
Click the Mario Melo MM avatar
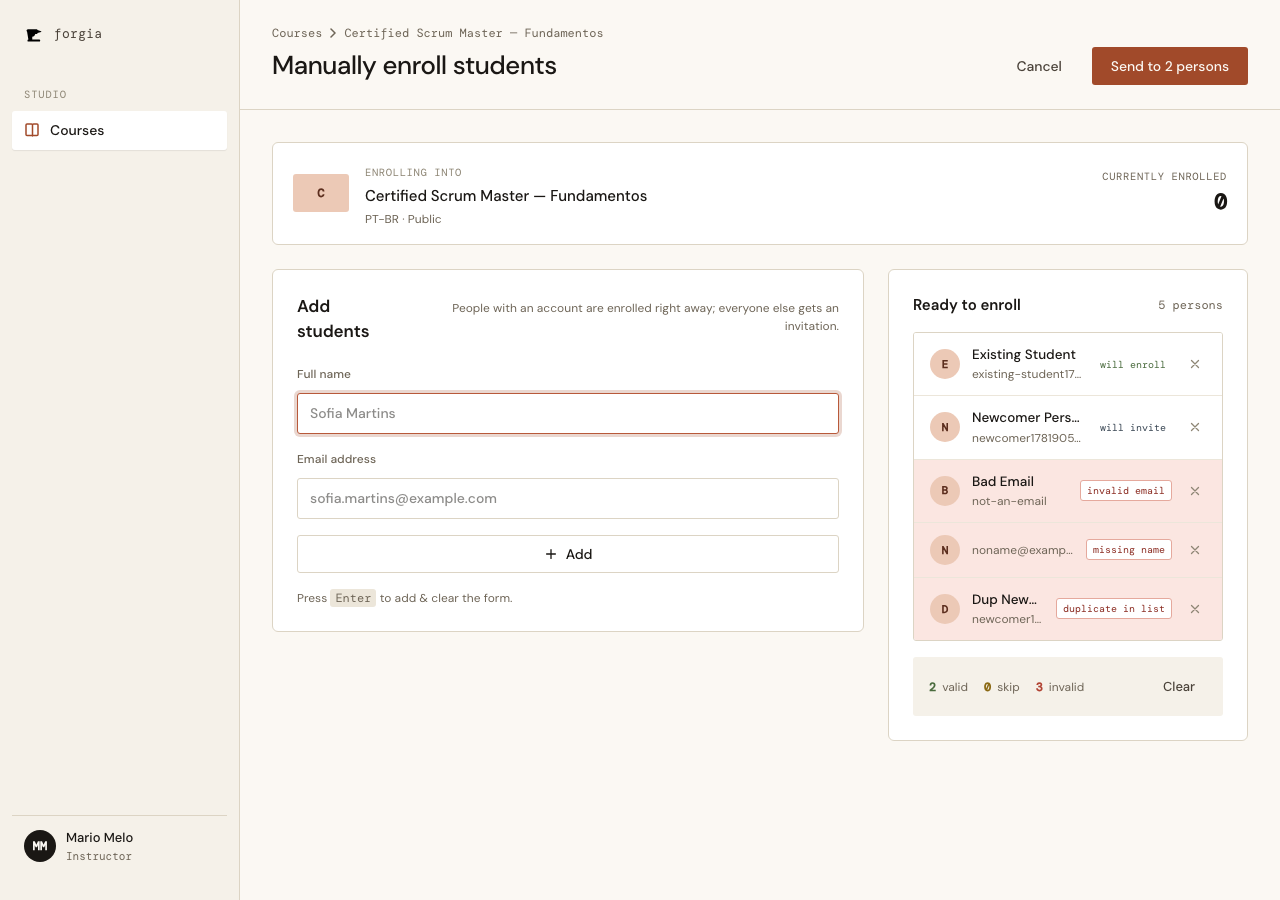pos(40,846)
